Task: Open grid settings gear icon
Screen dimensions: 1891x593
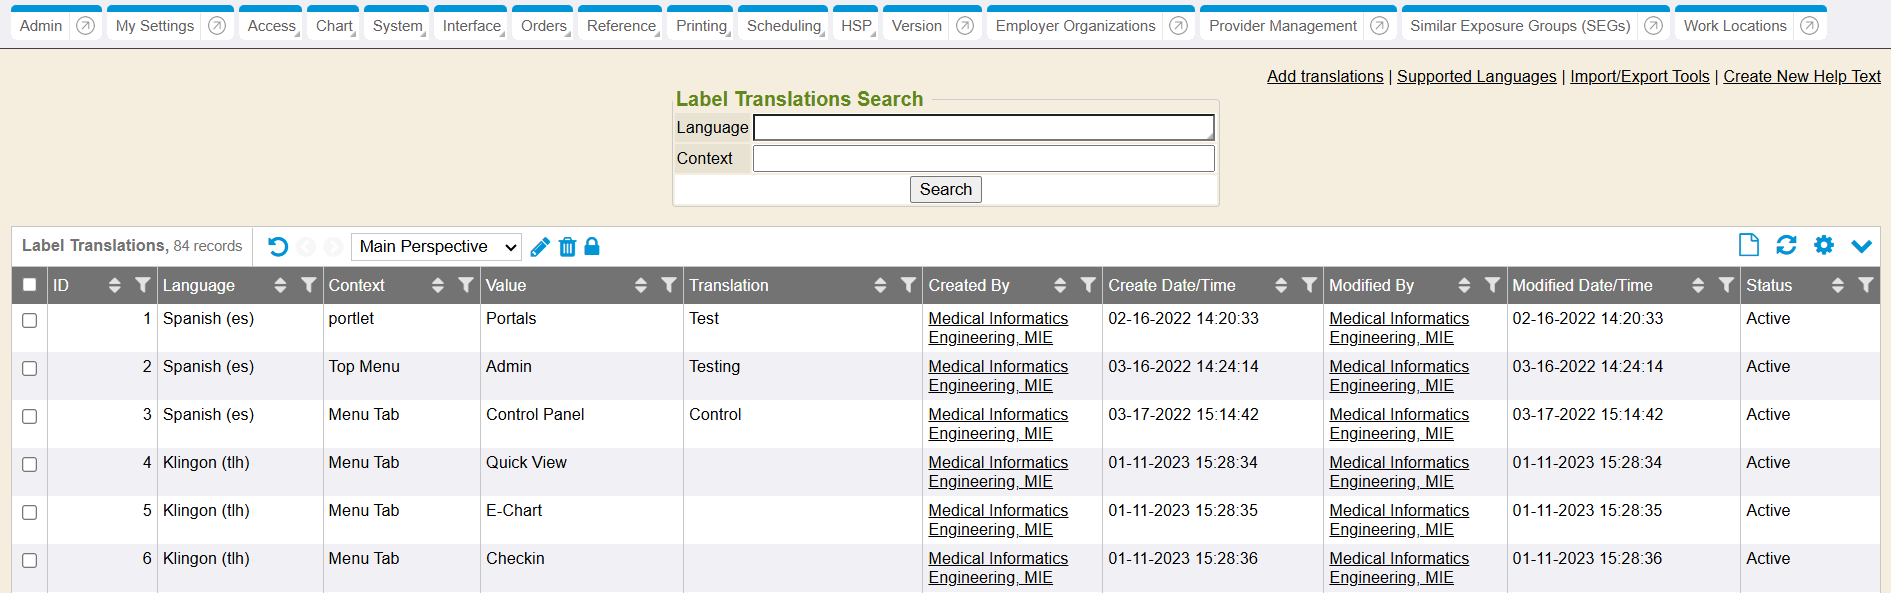Action: 1824,245
